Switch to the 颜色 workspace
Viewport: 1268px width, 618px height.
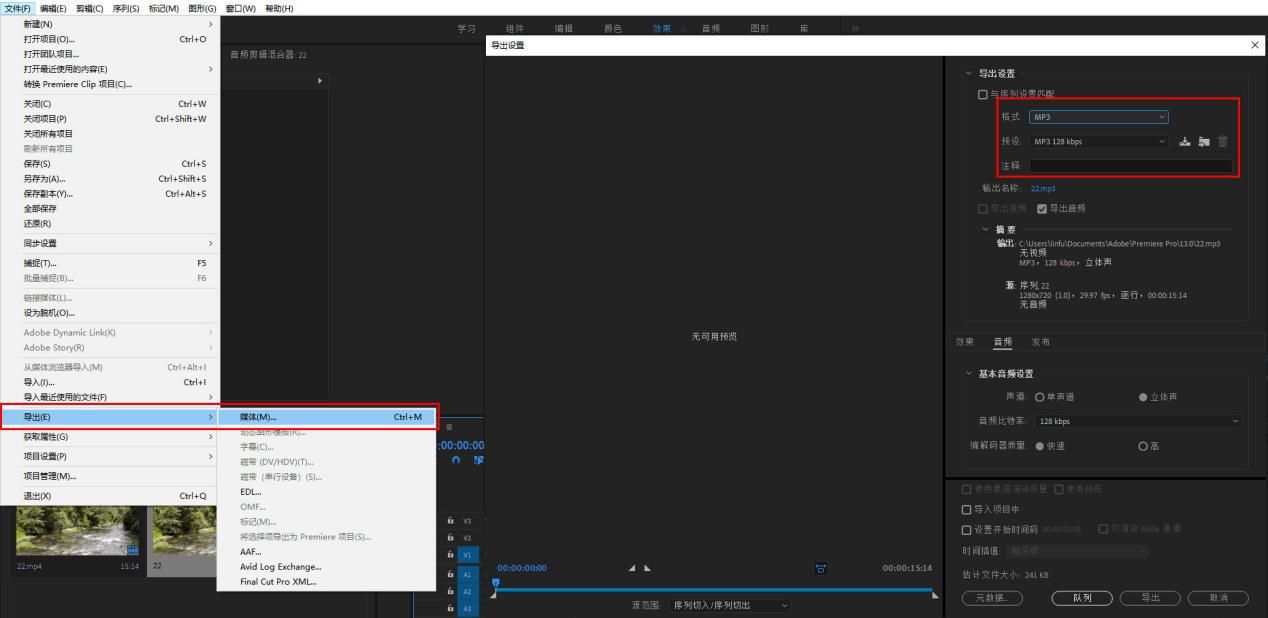click(x=612, y=28)
